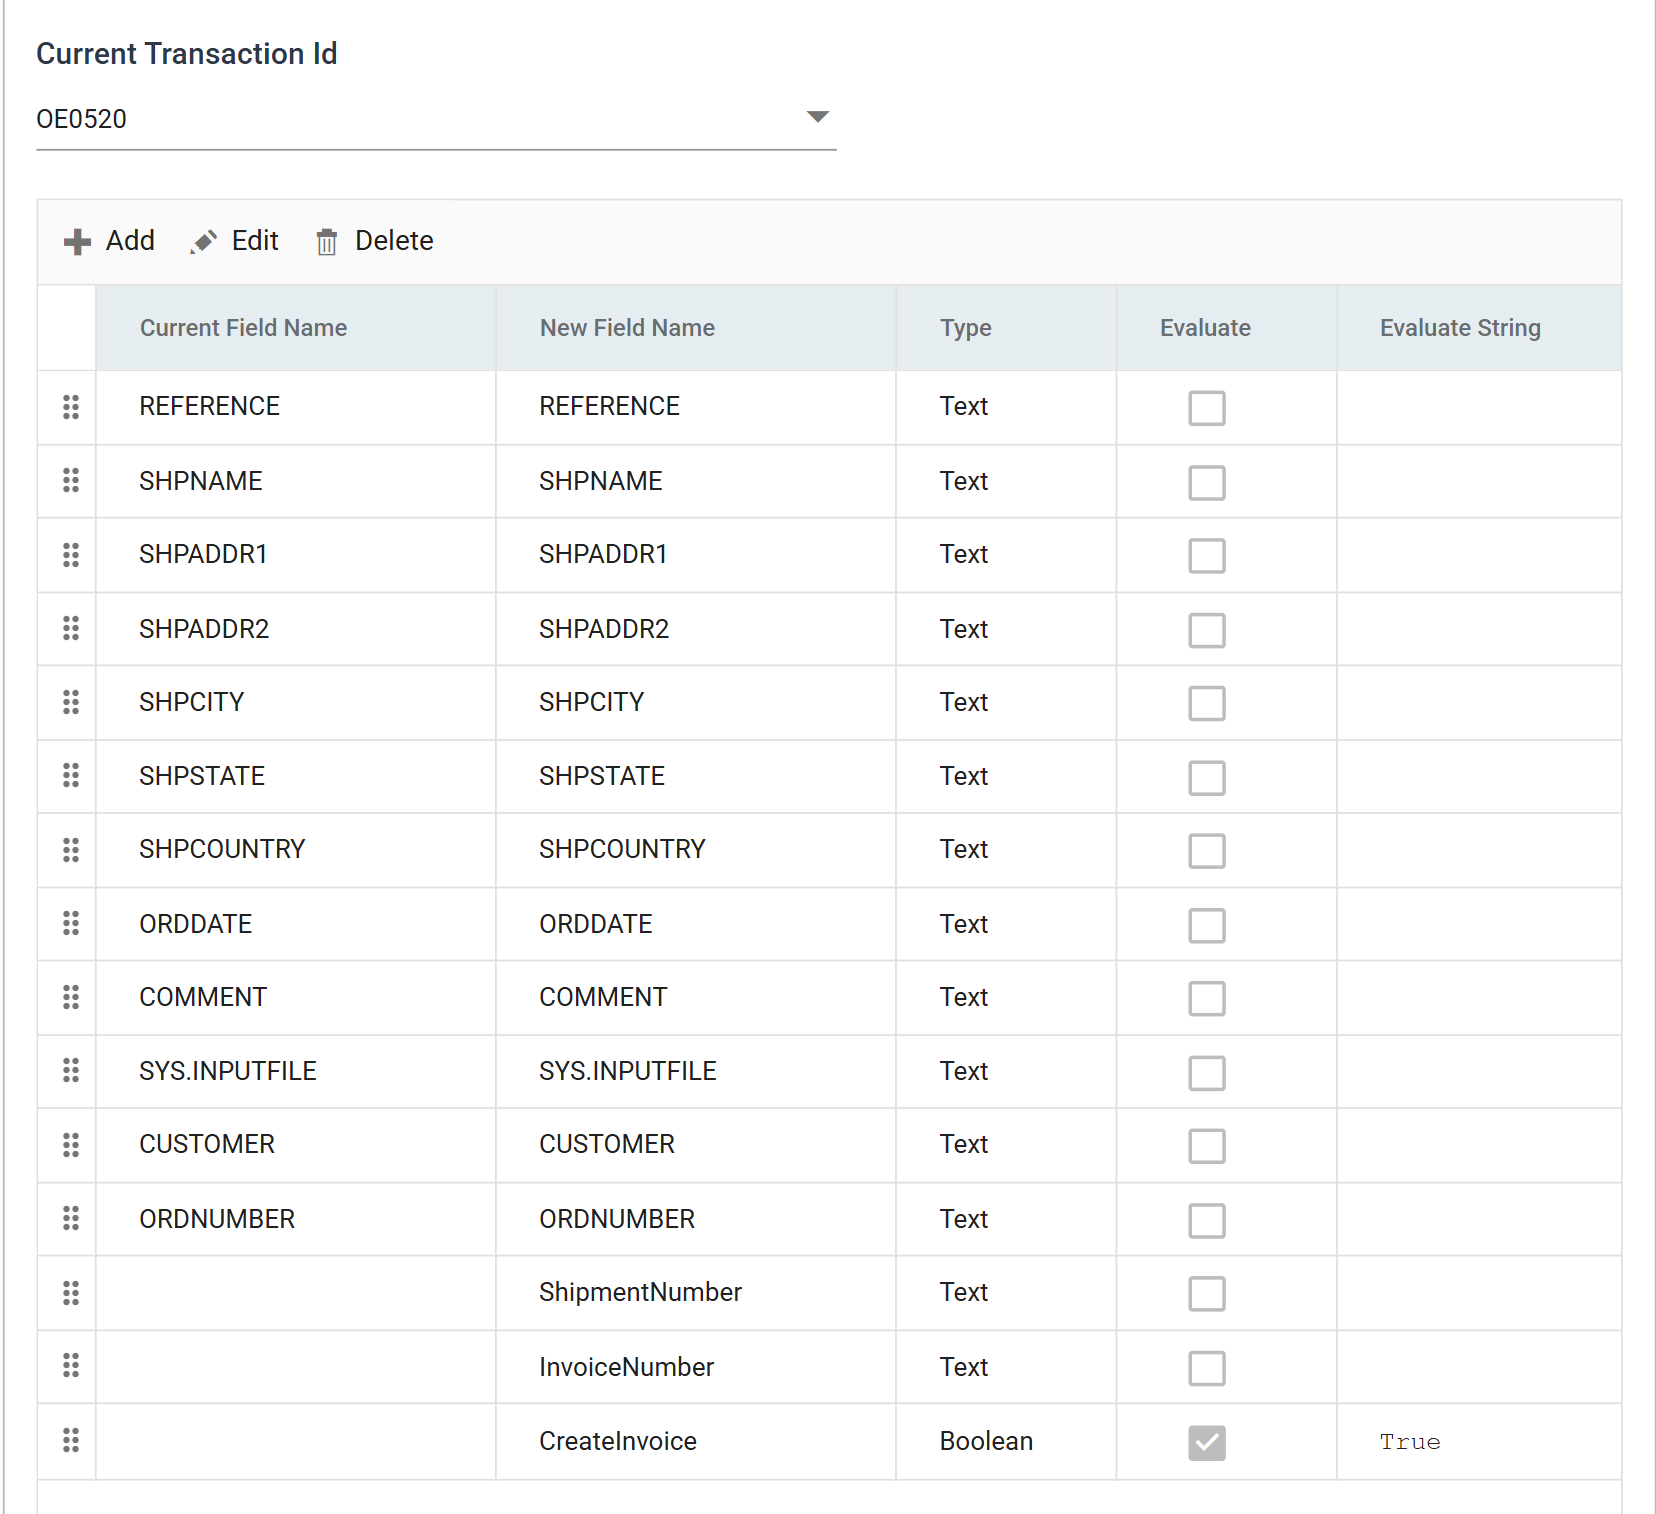1656x1514 pixels.
Task: Check Evaluate box for SHPADDR2
Action: (1207, 630)
